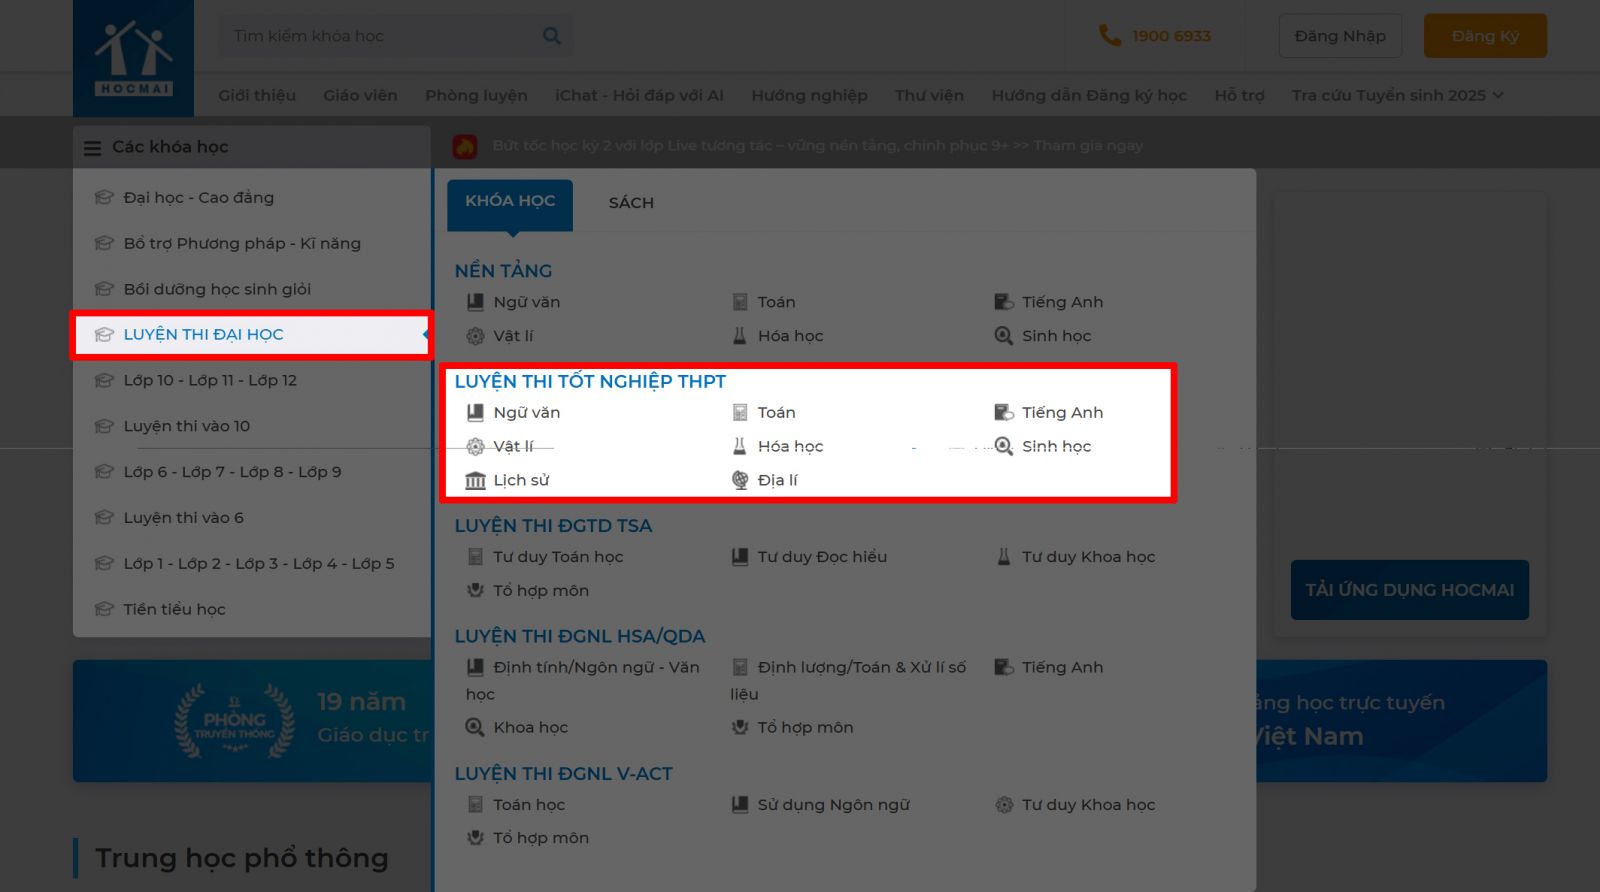Image resolution: width=1600 pixels, height=892 pixels.
Task: Open Tiền tiểu học category
Action: pyautogui.click(x=252, y=610)
